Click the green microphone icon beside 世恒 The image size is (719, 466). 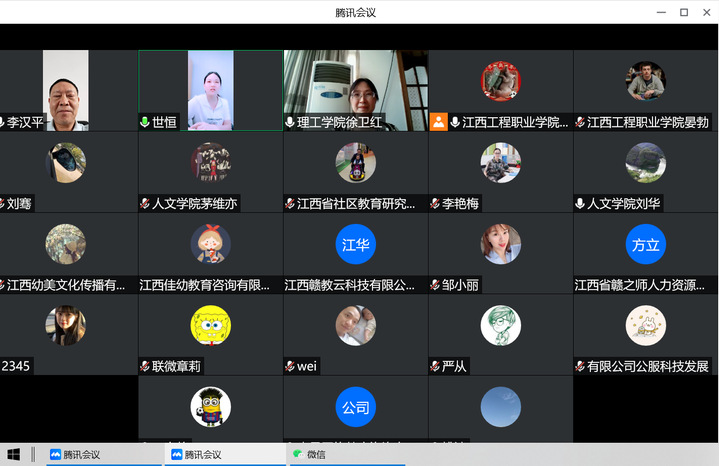pyautogui.click(x=144, y=122)
